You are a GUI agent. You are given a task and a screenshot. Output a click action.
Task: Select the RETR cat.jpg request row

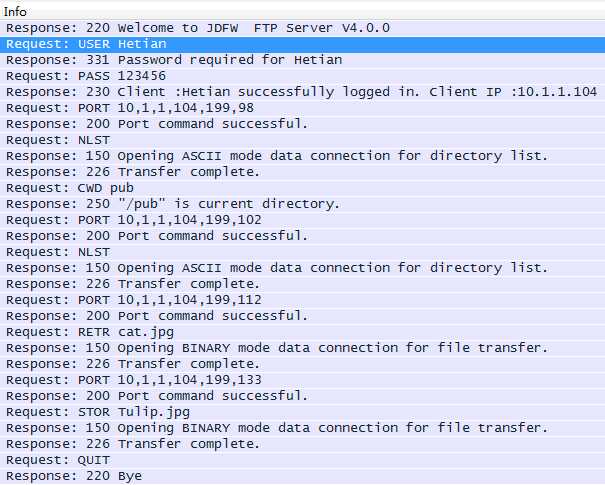tap(302, 332)
